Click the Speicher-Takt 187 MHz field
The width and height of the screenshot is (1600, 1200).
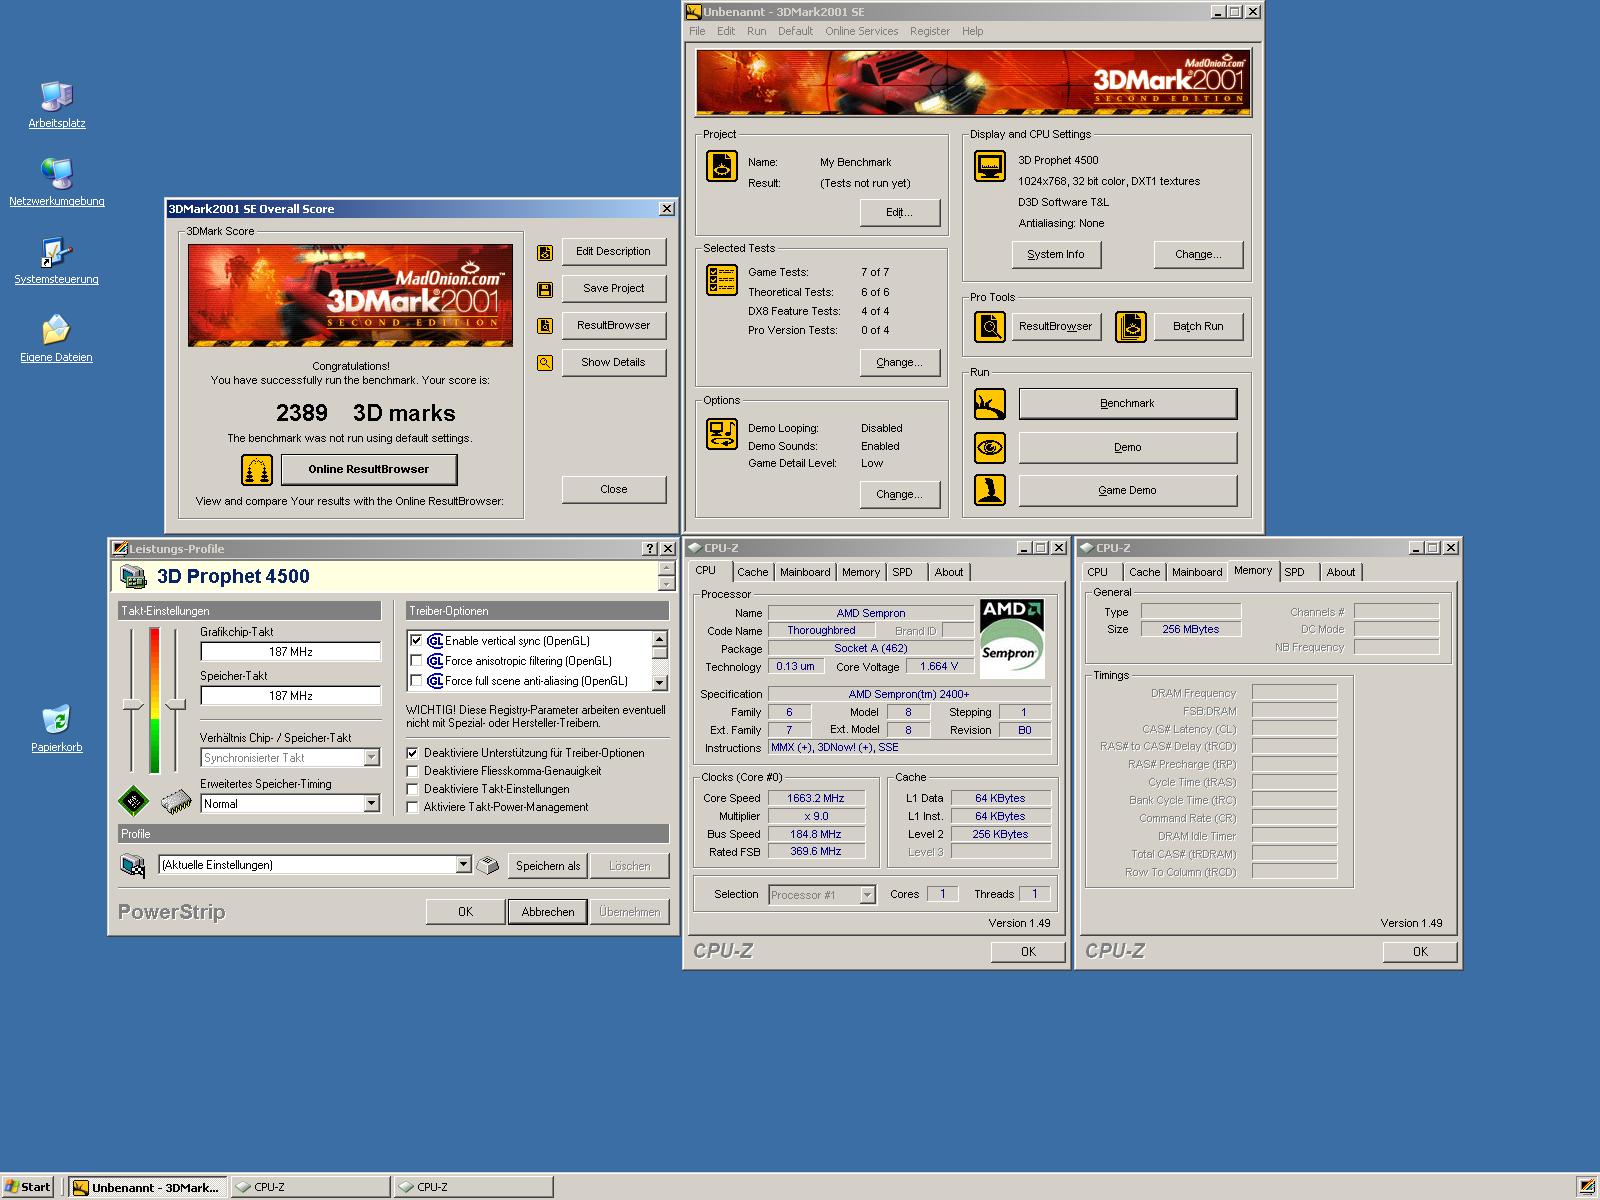[291, 696]
